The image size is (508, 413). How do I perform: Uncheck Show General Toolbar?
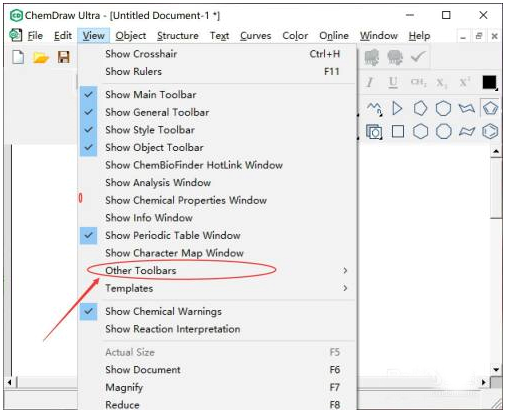tap(217, 112)
